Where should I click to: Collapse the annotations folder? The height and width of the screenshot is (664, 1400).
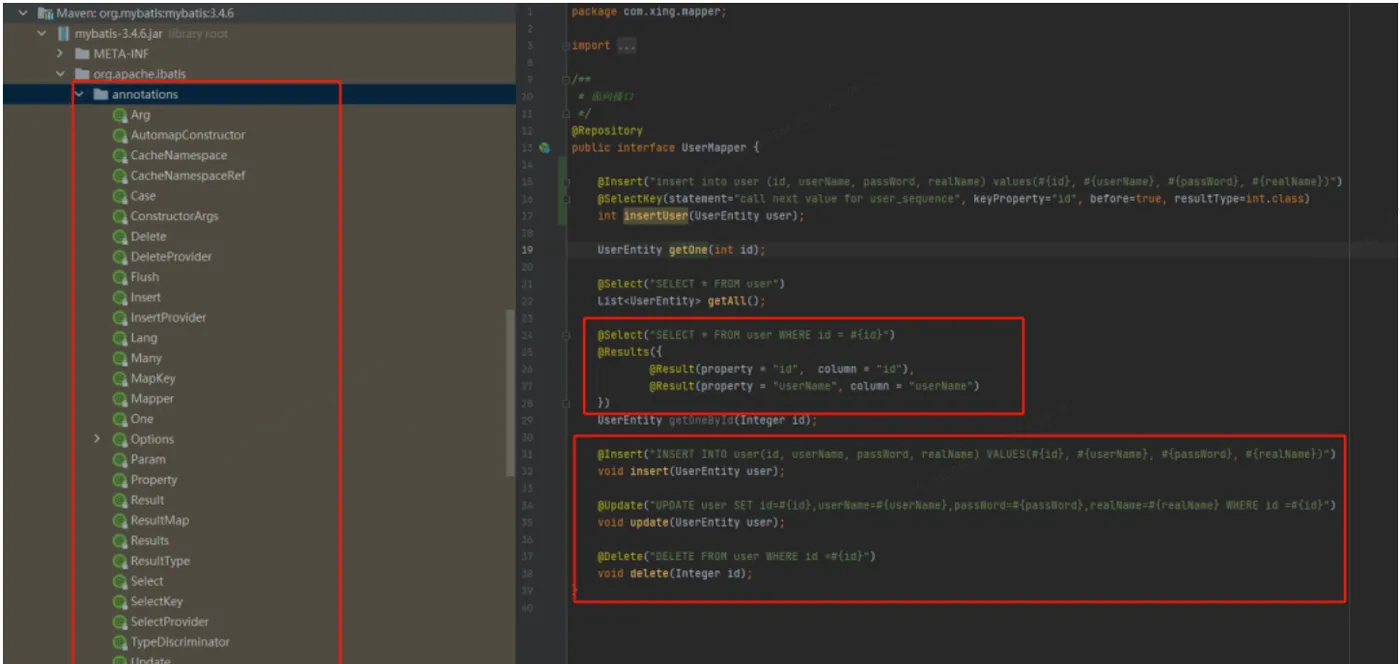[x=79, y=94]
